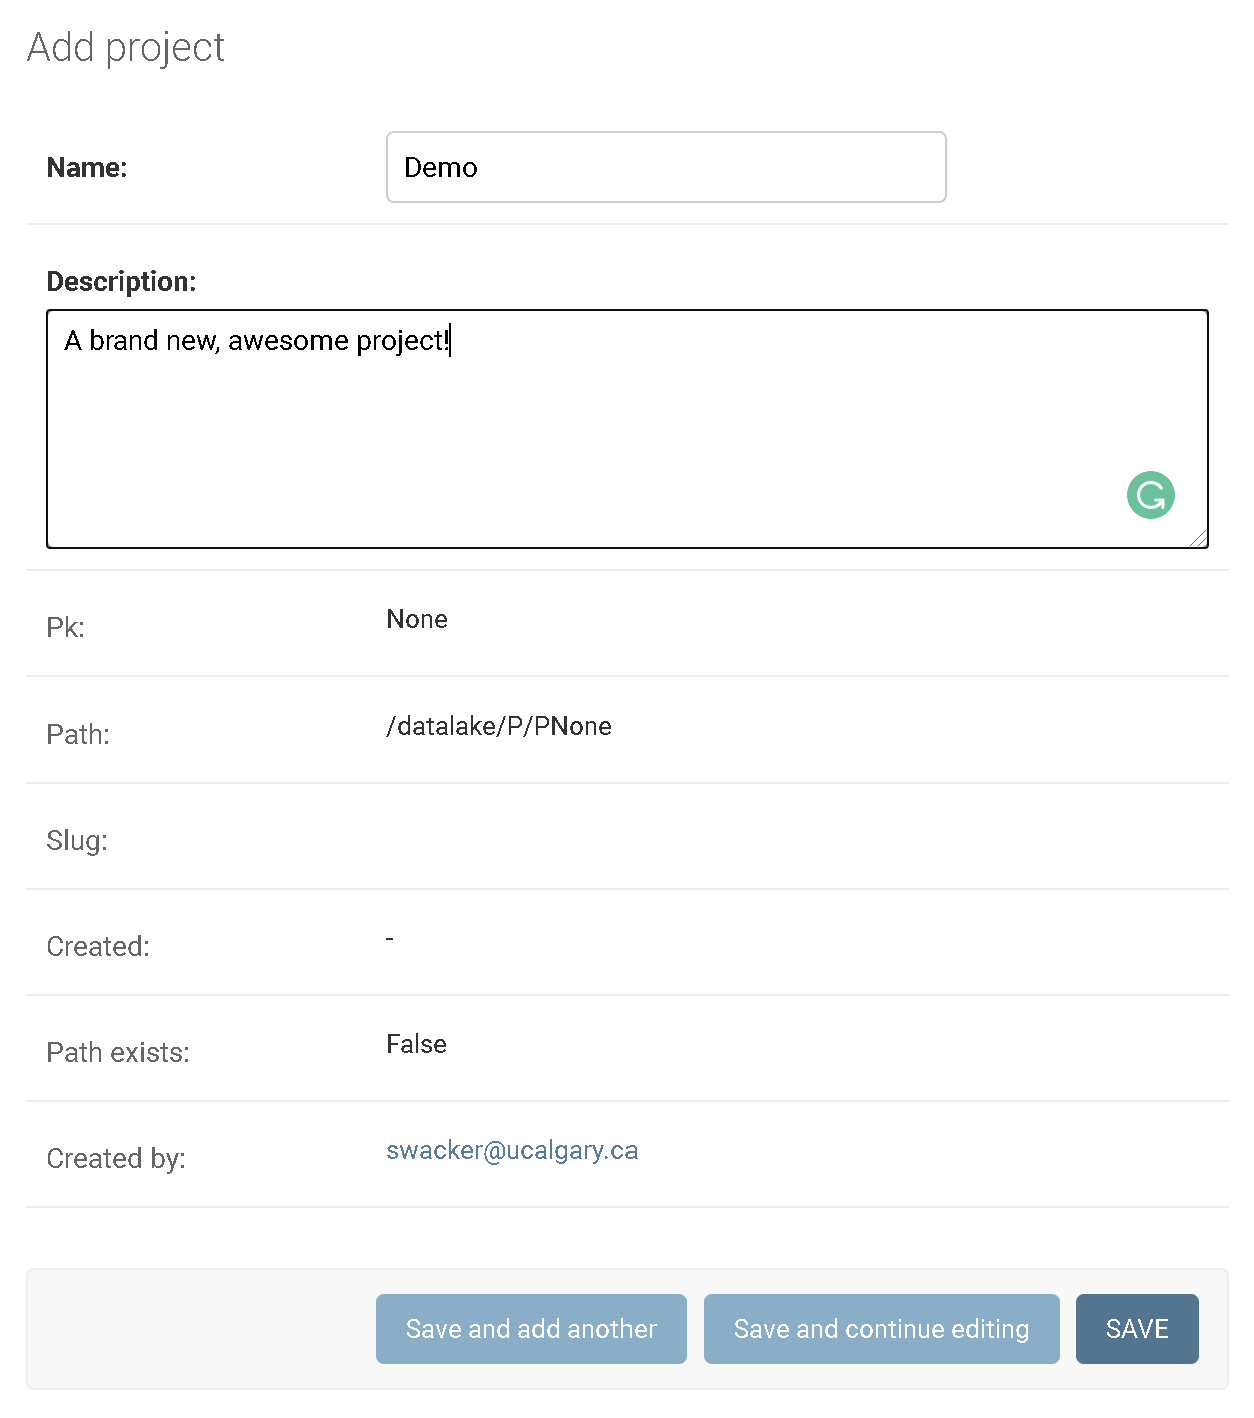This screenshot has height=1418, width=1254.
Task: Click the Created by: label
Action: point(116,1159)
